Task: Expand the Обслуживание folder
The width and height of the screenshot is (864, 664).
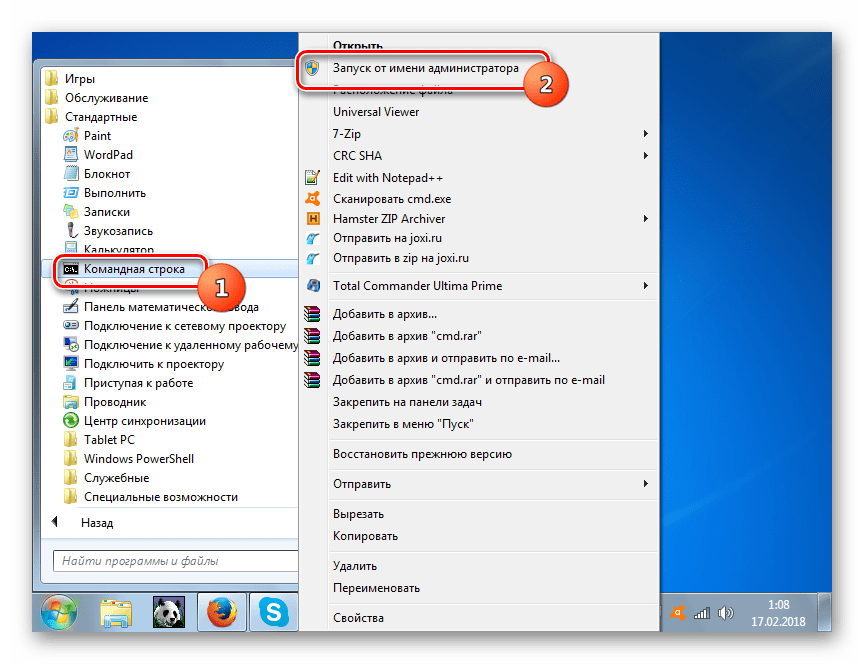Action: point(106,98)
